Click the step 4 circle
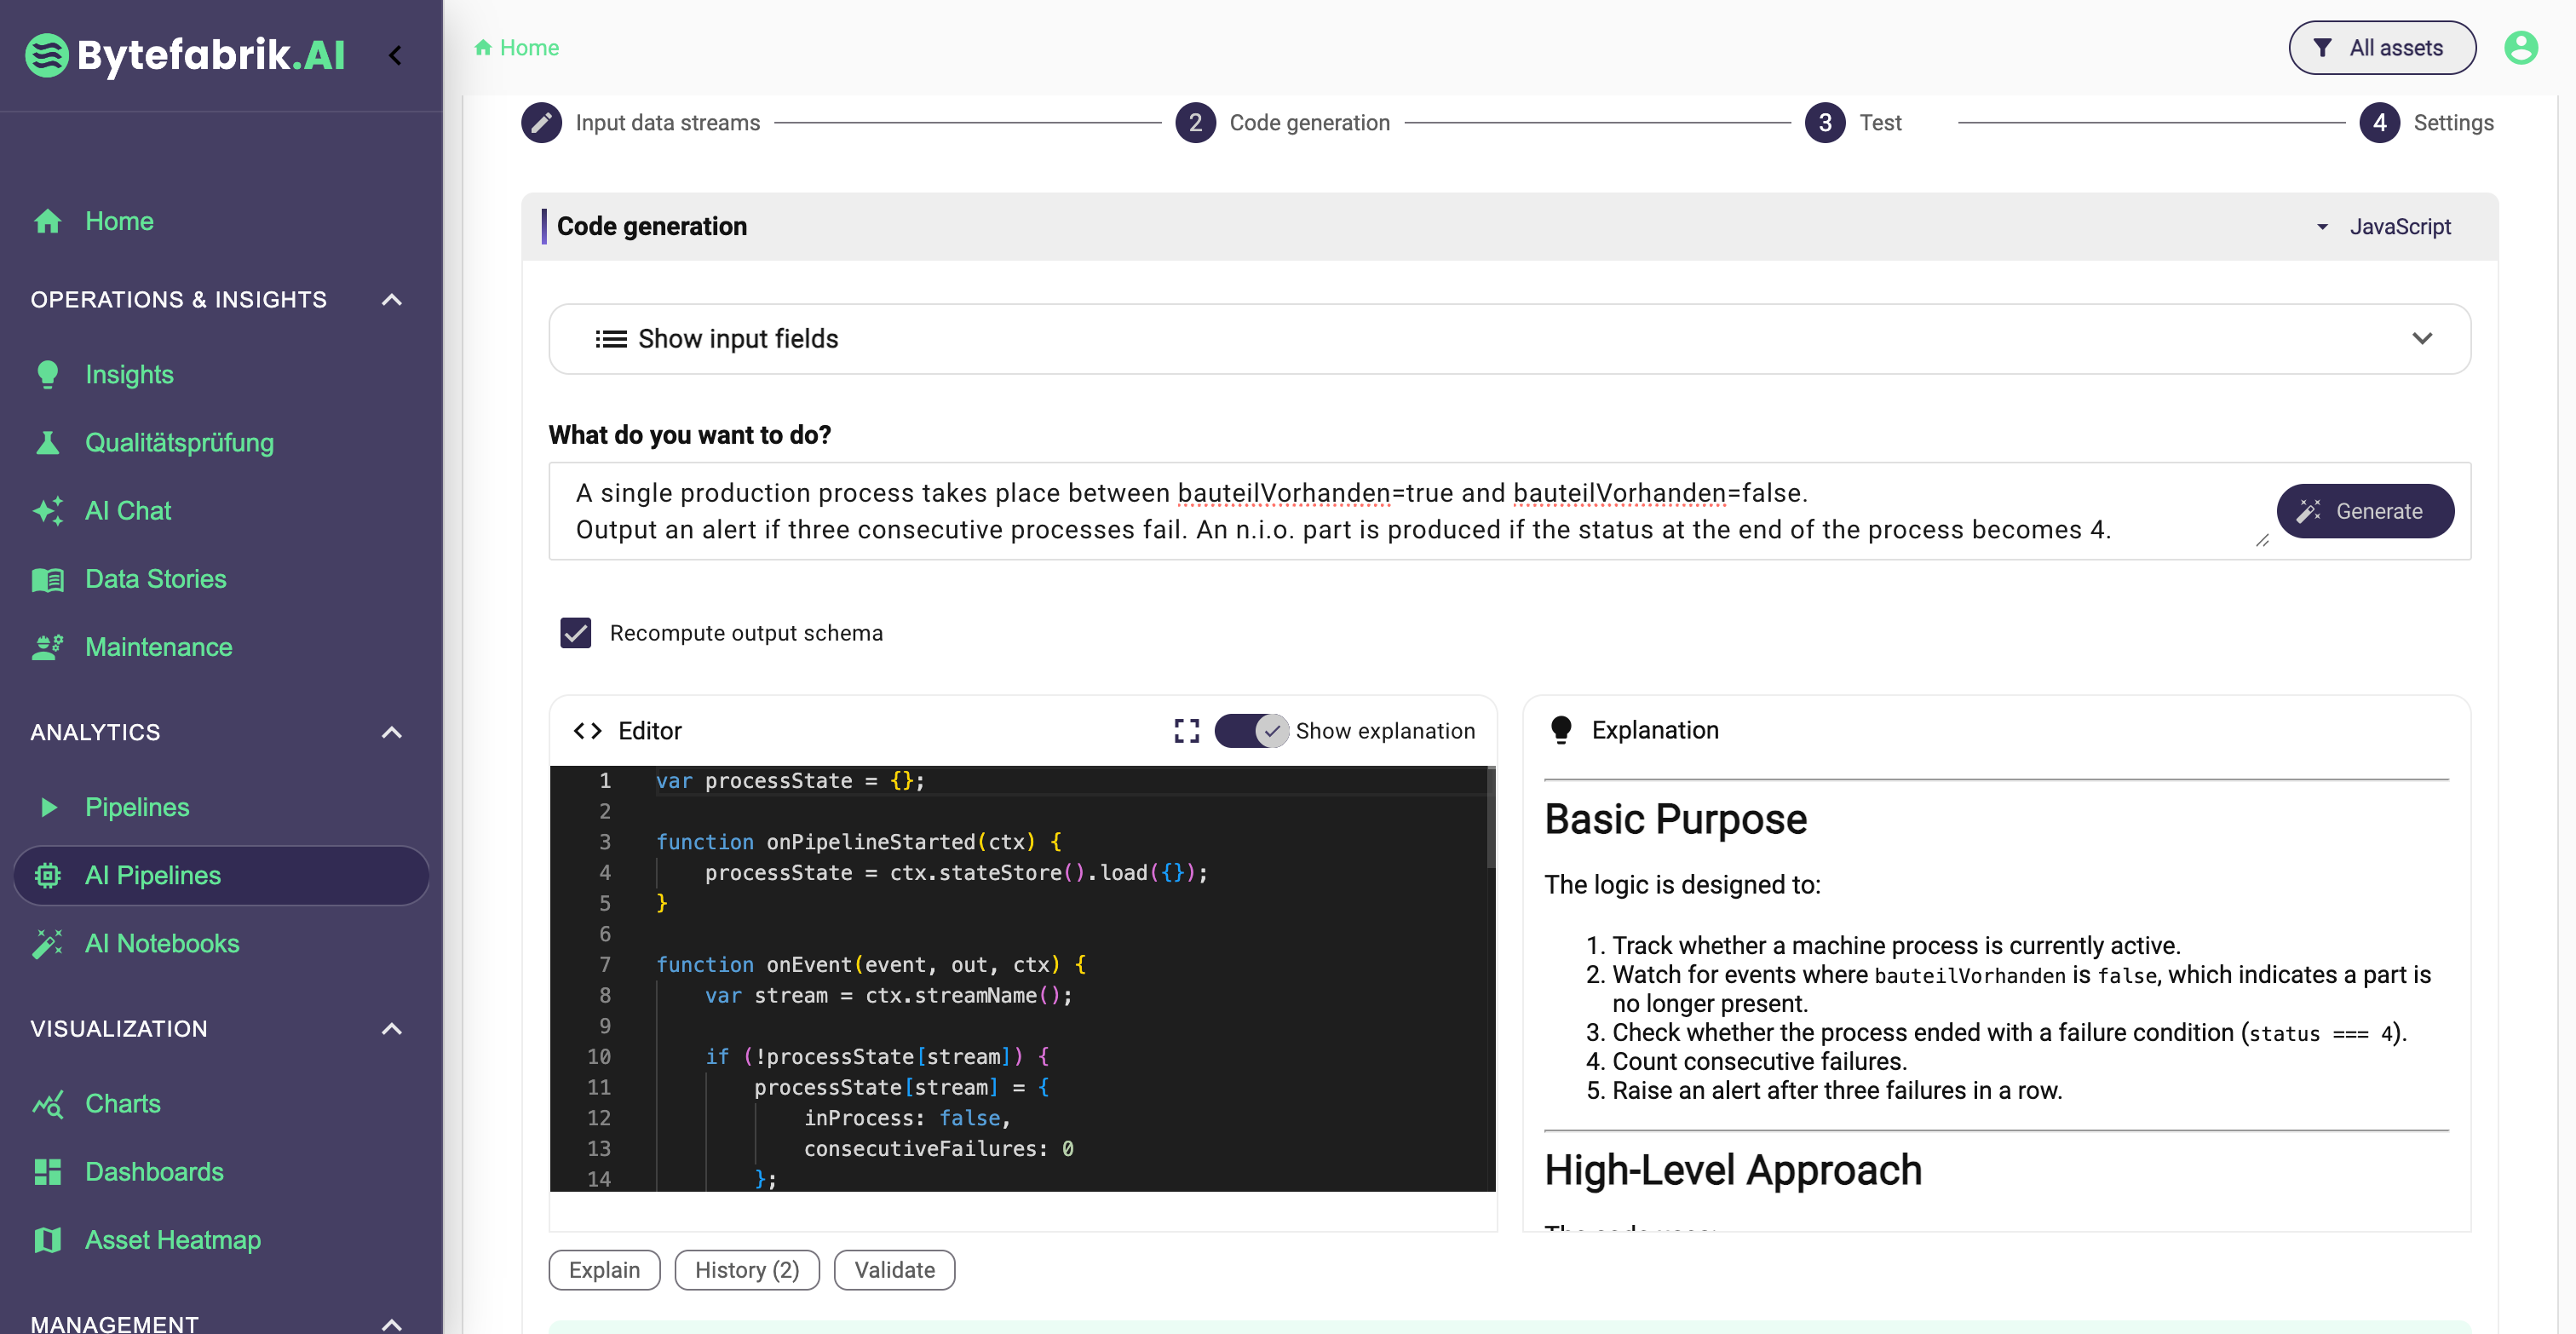 click(x=2379, y=122)
